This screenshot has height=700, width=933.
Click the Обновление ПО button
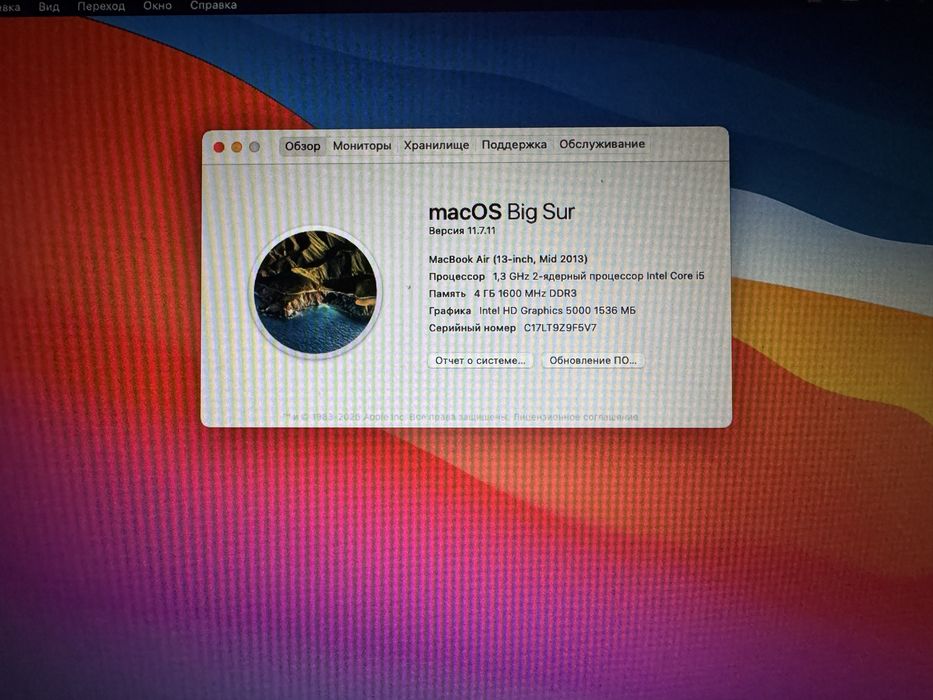click(x=593, y=360)
